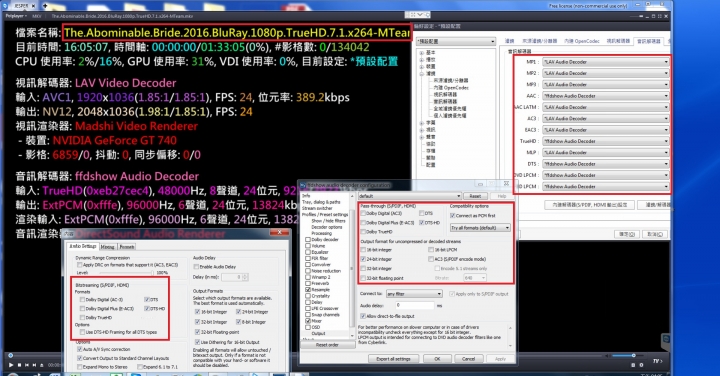Click OK in ffdshow configuration
The width and height of the screenshot is (720, 376).
(x=437, y=359)
